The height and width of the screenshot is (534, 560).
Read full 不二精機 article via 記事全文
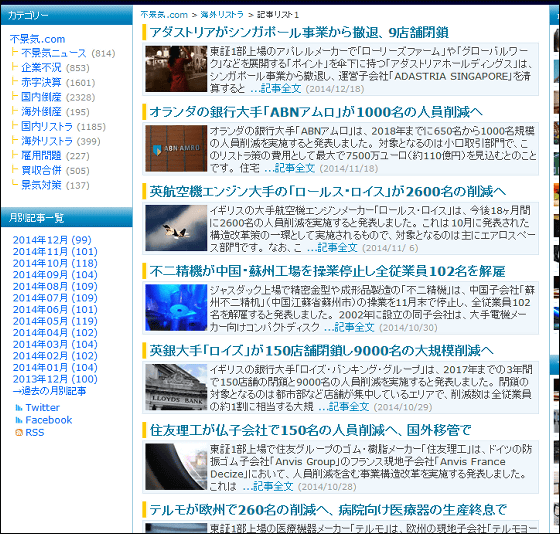coord(349,328)
